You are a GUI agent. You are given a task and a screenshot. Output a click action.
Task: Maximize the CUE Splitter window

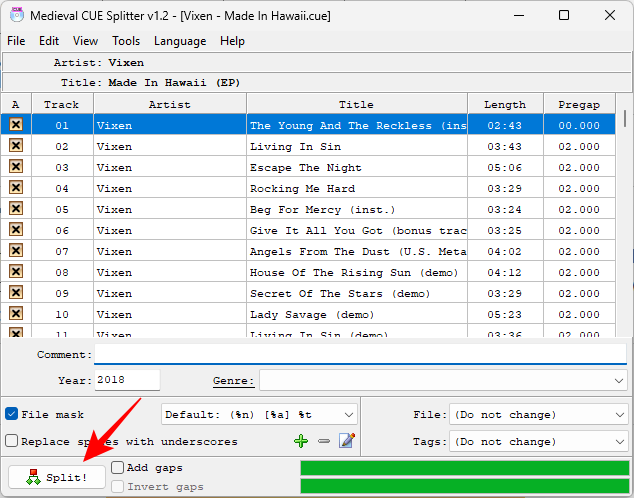click(x=564, y=15)
